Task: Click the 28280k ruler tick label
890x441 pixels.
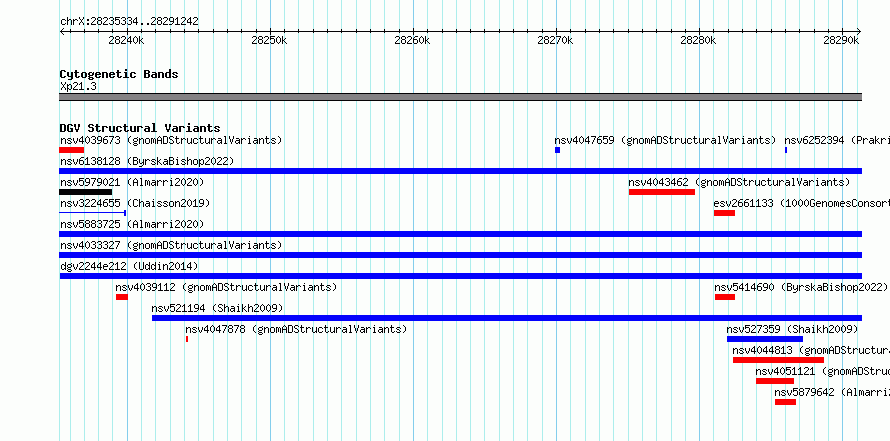Action: point(698,40)
